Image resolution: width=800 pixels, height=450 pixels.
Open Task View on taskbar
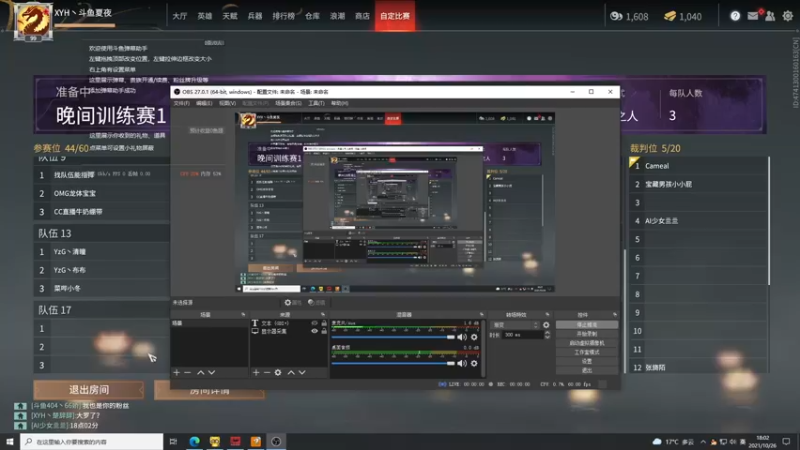click(173, 441)
